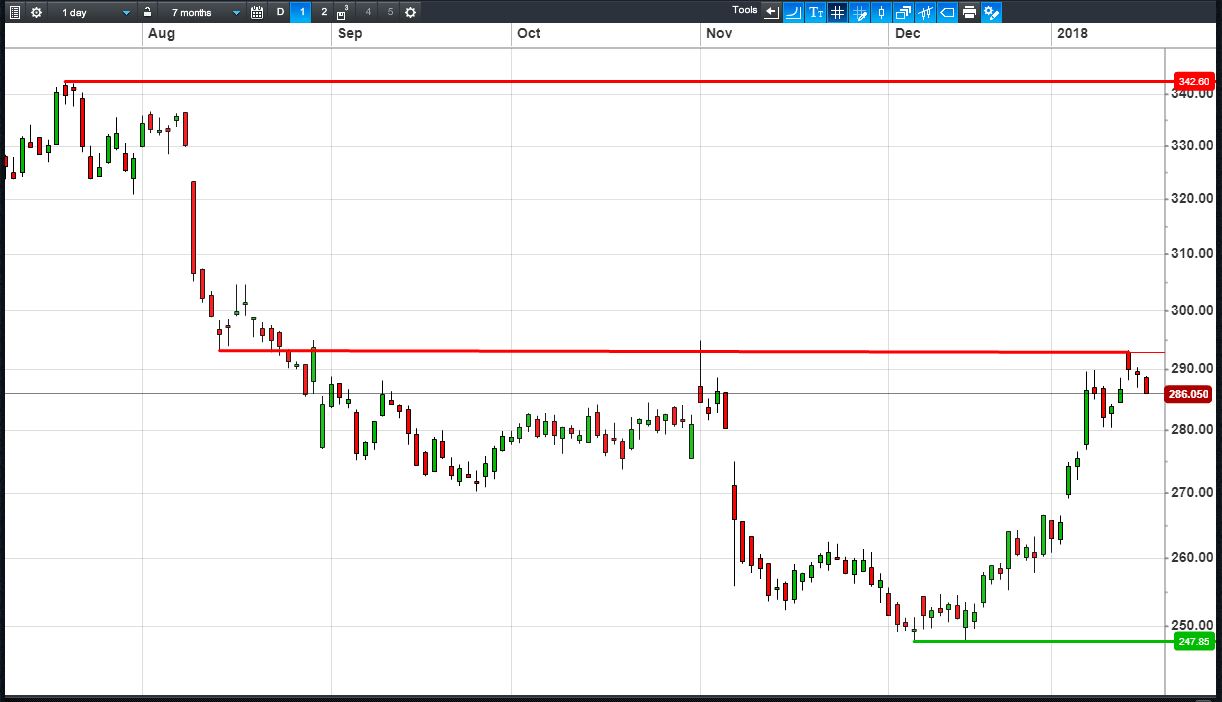Click the Nov axis label

pos(718,34)
